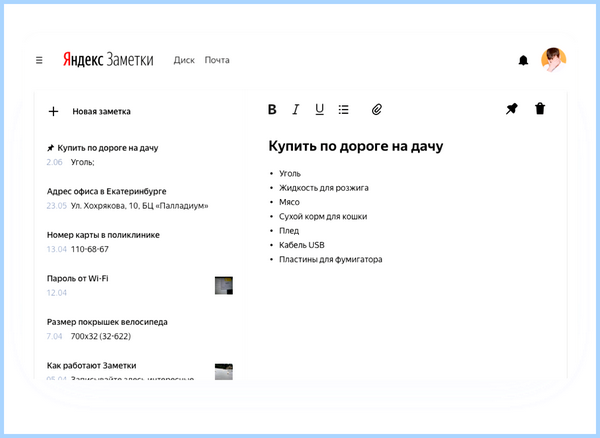Click pin icon beside Купить по дороге на дачу in list
Image resolution: width=600 pixels, height=438 pixels.
tap(50, 148)
